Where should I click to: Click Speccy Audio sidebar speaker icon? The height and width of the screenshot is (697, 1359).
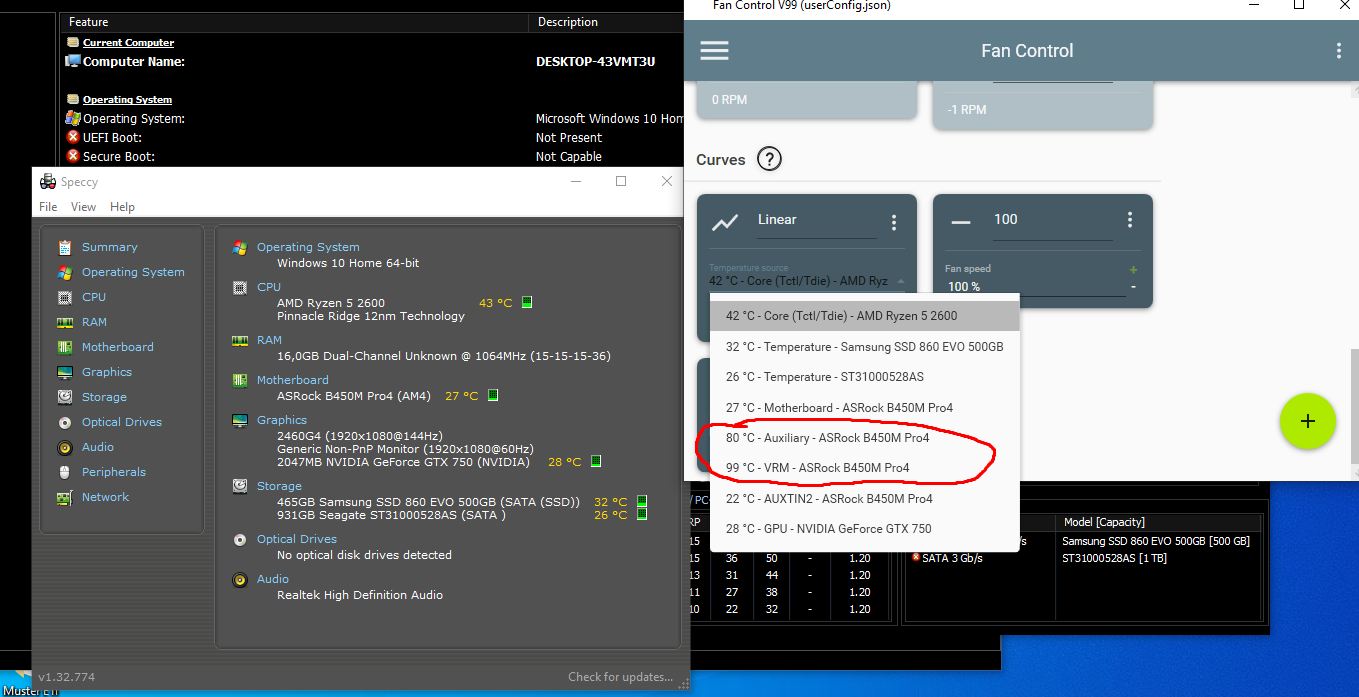[x=65, y=447]
